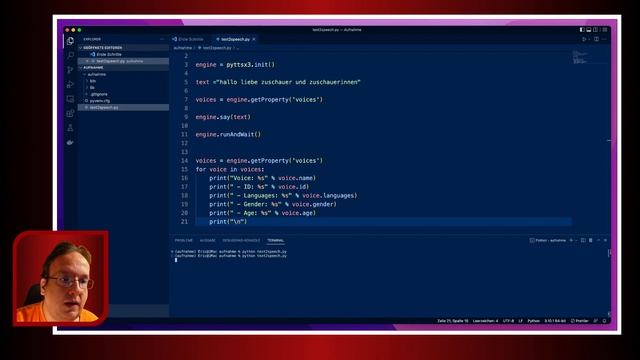Click the Prettier status bar item
The image size is (640, 360).
click(580, 321)
